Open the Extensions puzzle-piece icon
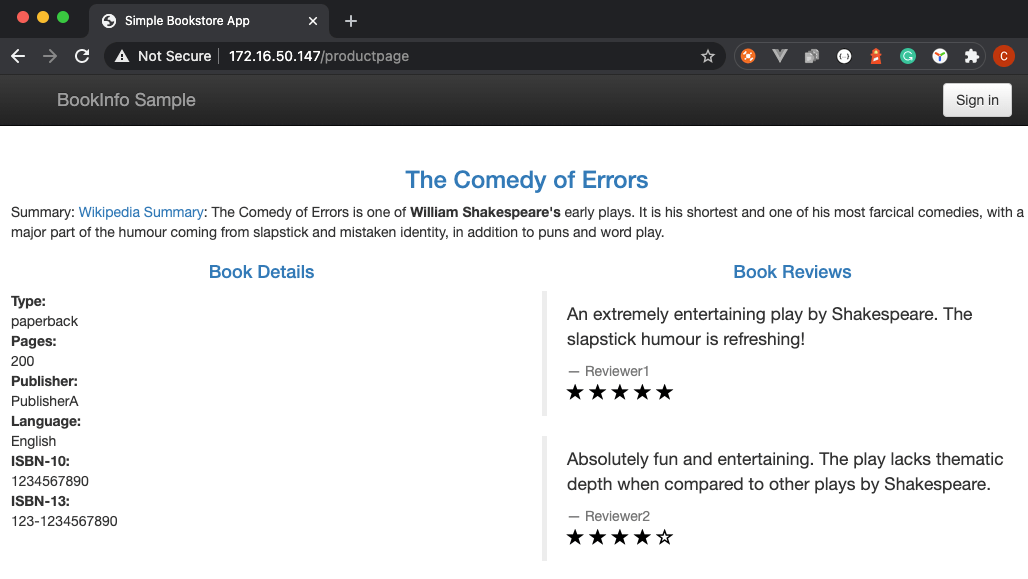The image size is (1028, 579). tap(972, 56)
